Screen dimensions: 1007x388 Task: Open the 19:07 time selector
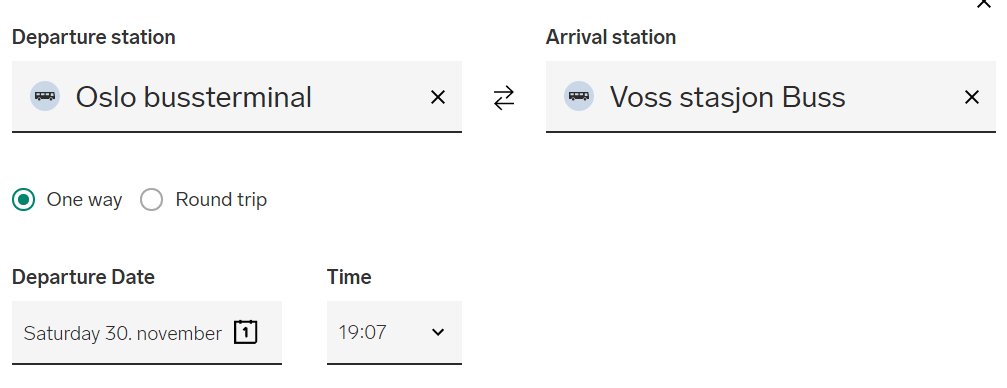[x=394, y=333]
